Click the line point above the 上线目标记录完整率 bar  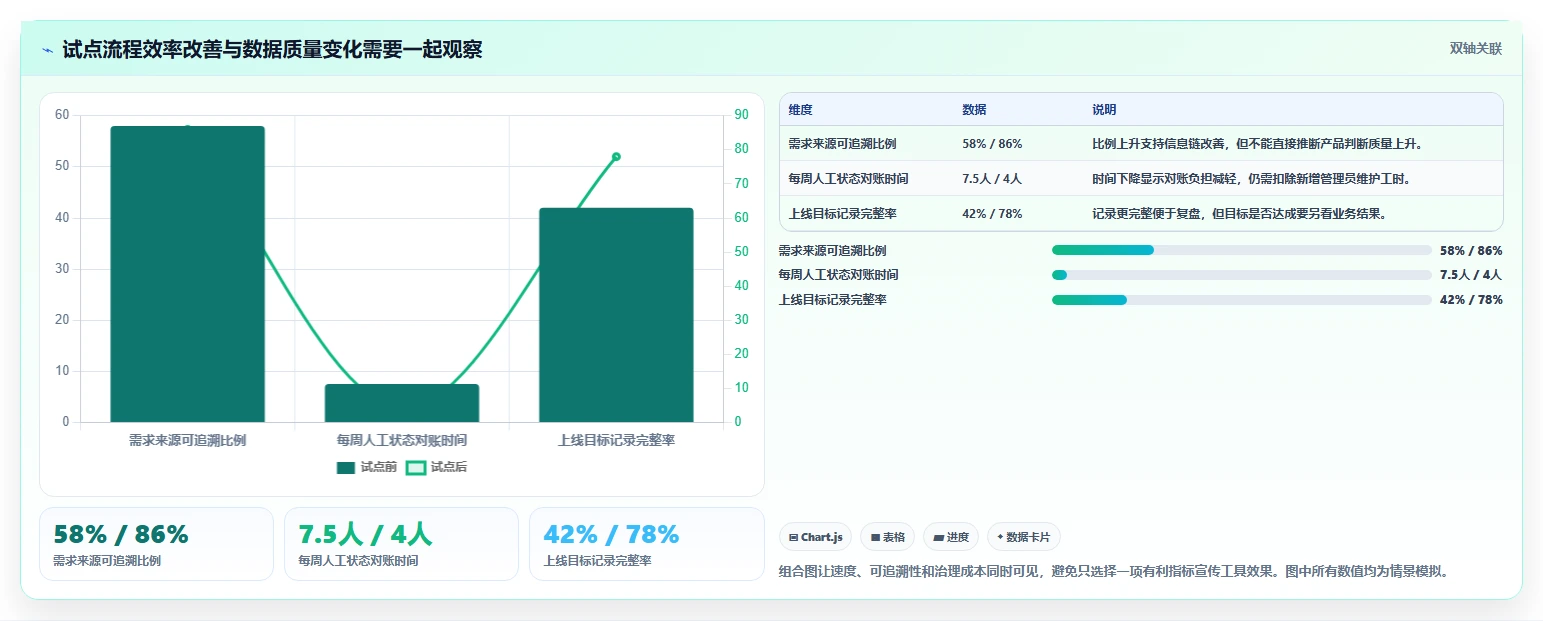tap(616, 157)
